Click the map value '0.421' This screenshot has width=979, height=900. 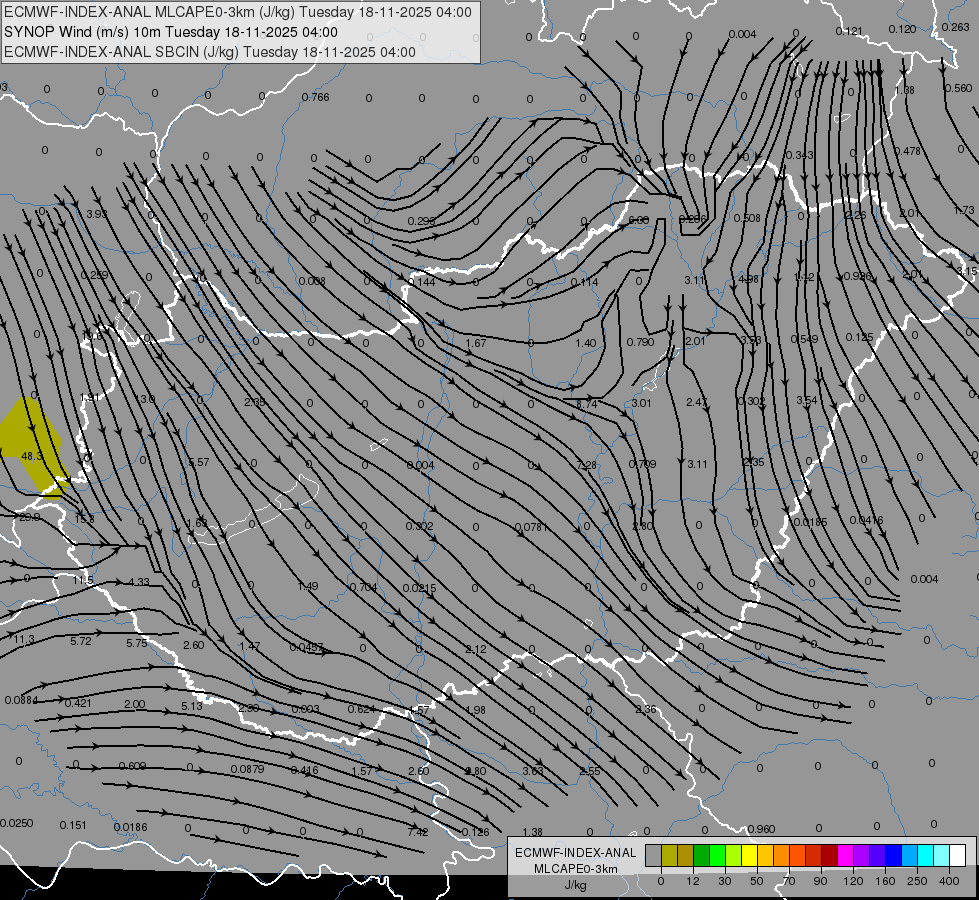pos(78,703)
